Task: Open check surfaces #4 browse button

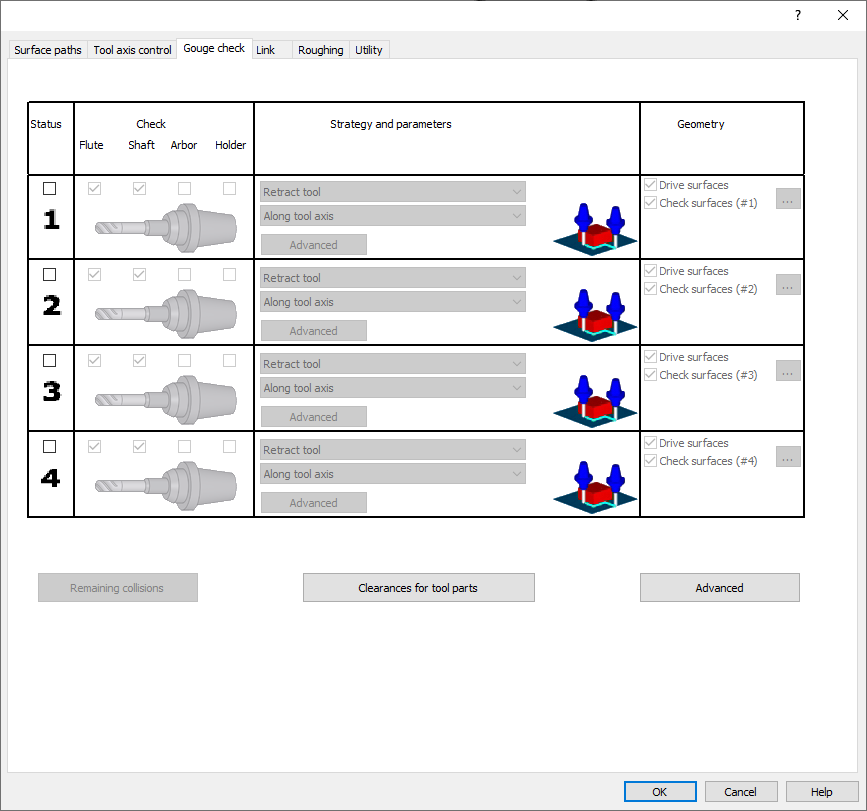Action: tap(788, 457)
